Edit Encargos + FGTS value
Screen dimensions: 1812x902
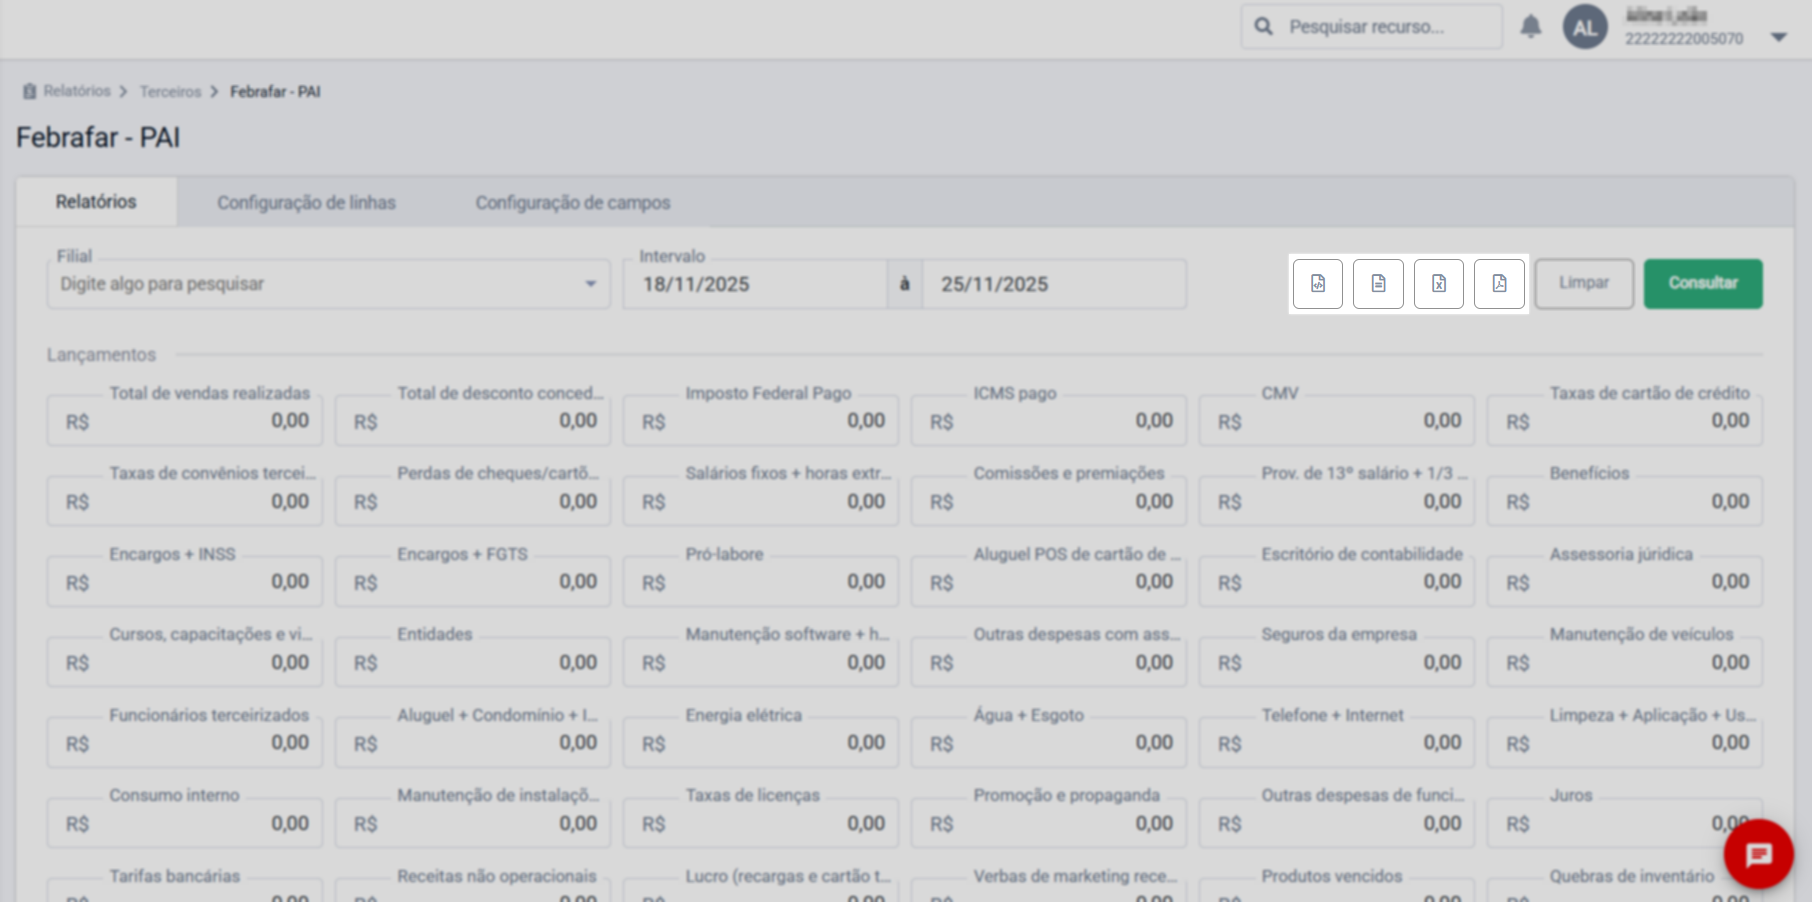click(x=473, y=582)
